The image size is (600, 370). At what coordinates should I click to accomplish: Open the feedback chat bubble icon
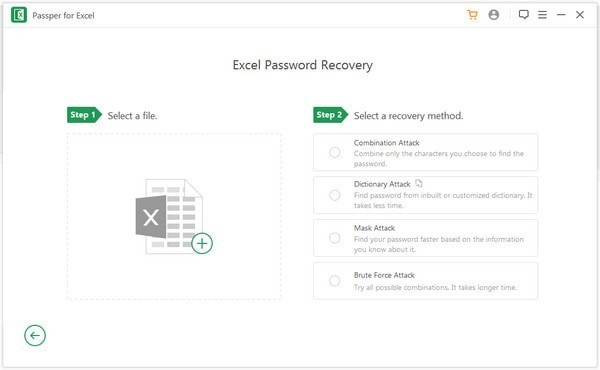(523, 15)
